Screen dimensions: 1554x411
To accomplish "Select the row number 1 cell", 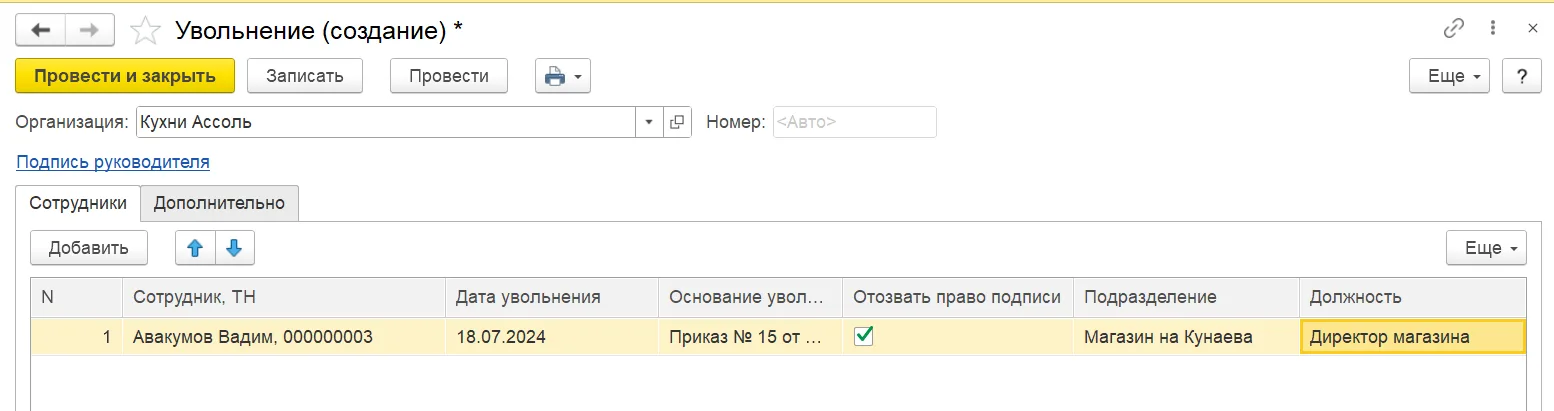I will pos(76,337).
